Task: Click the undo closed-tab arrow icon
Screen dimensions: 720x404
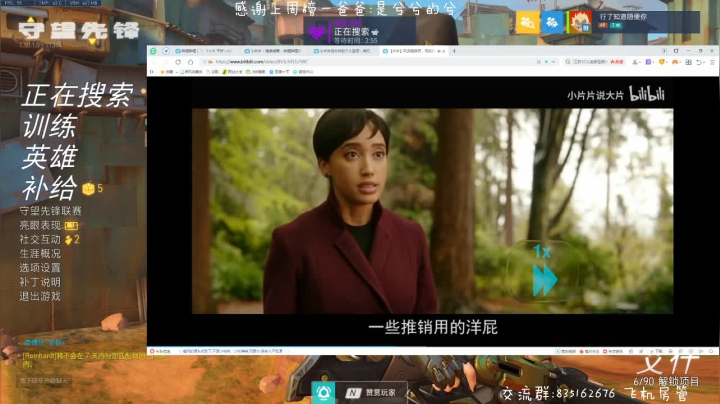Action: point(699,62)
